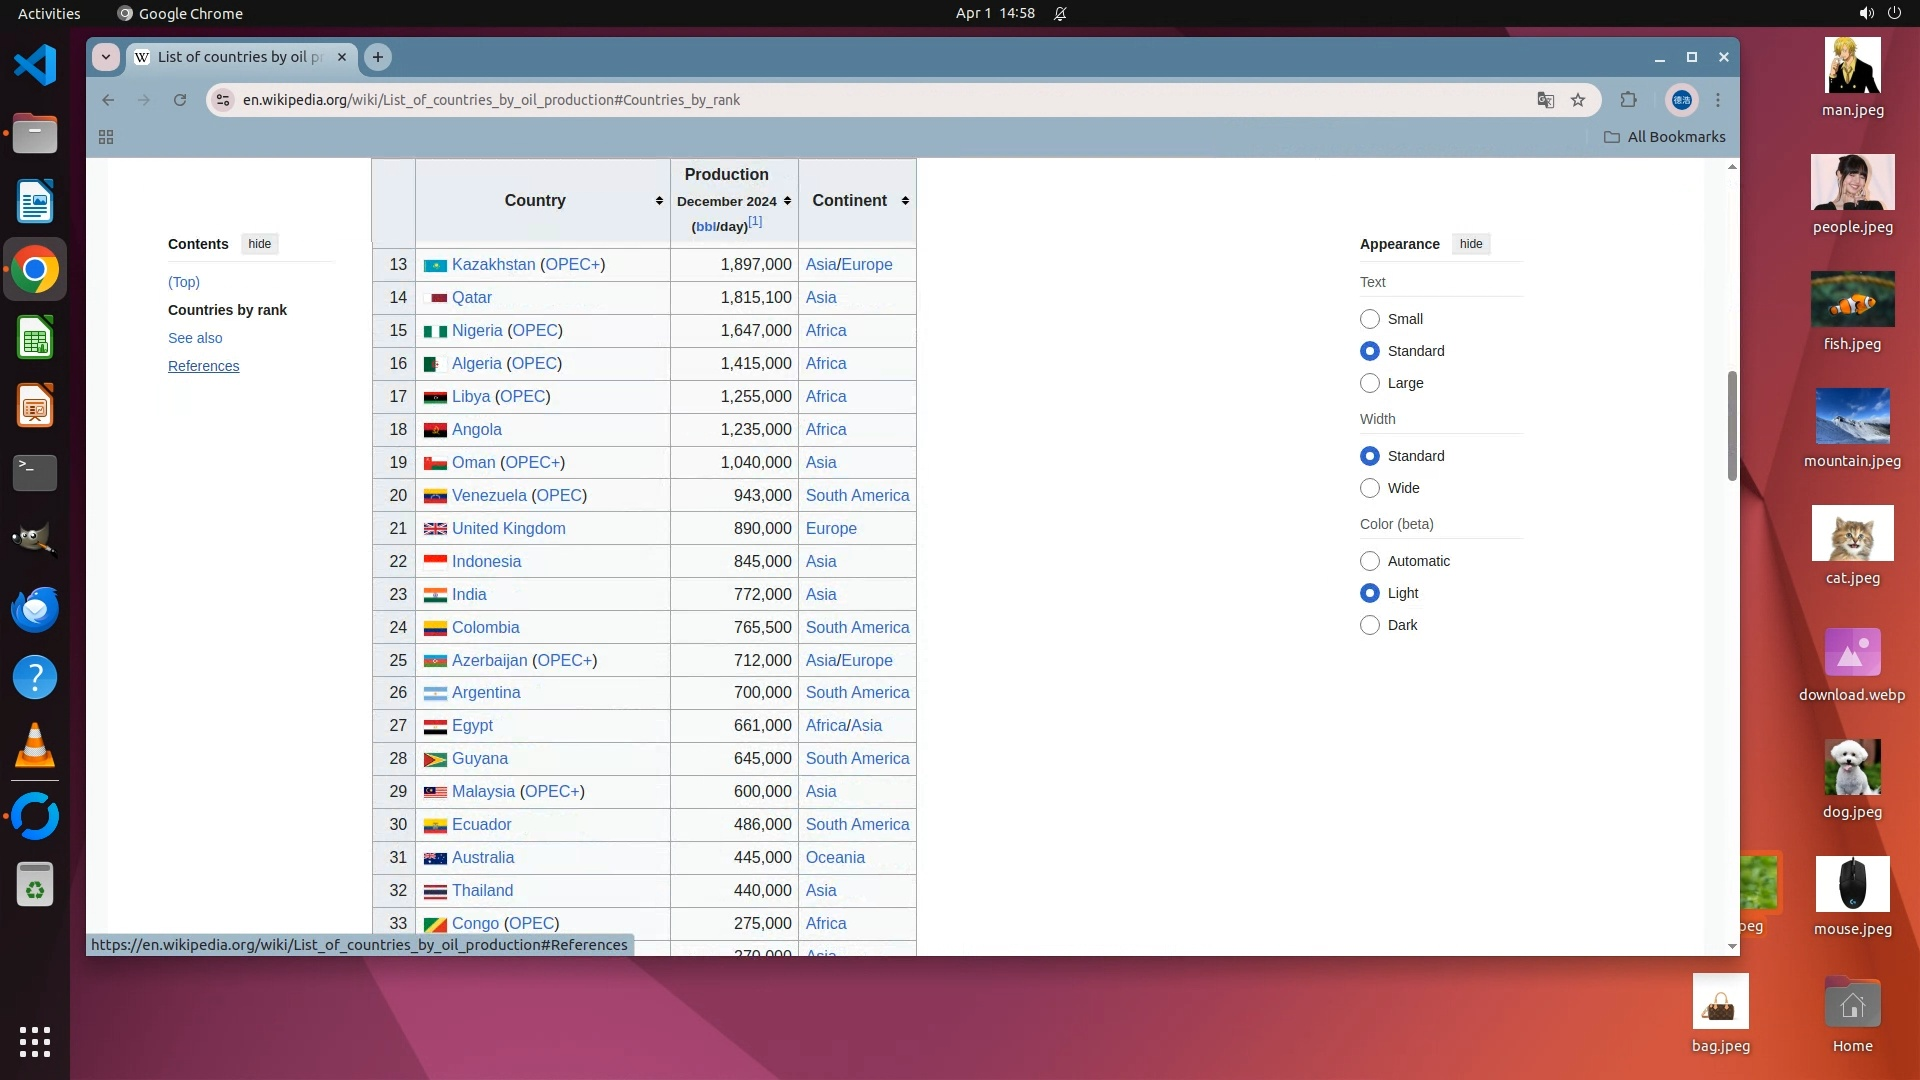Open the All Bookmarks folder
This screenshot has height=1080, width=1920.
[x=1665, y=137]
